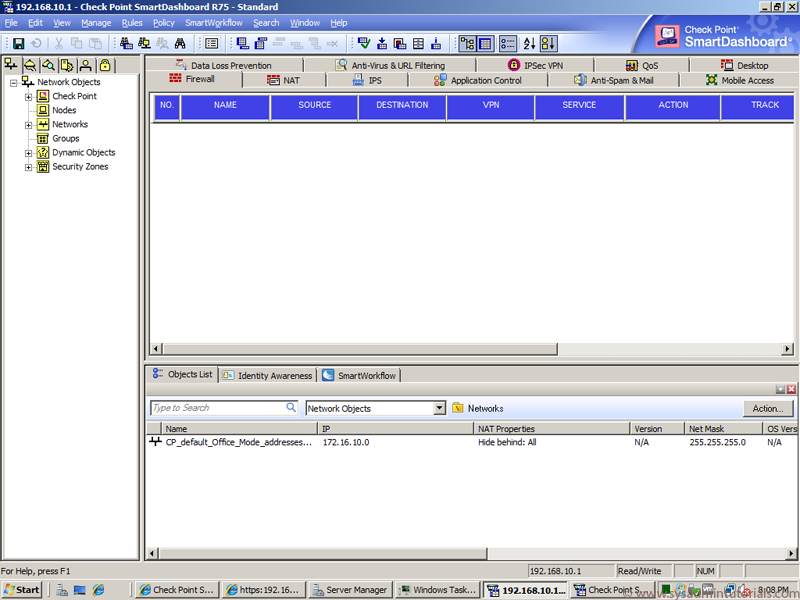The image size is (800, 600).
Task: Click the verify policy green checkmark icon
Action: pyautogui.click(x=364, y=44)
